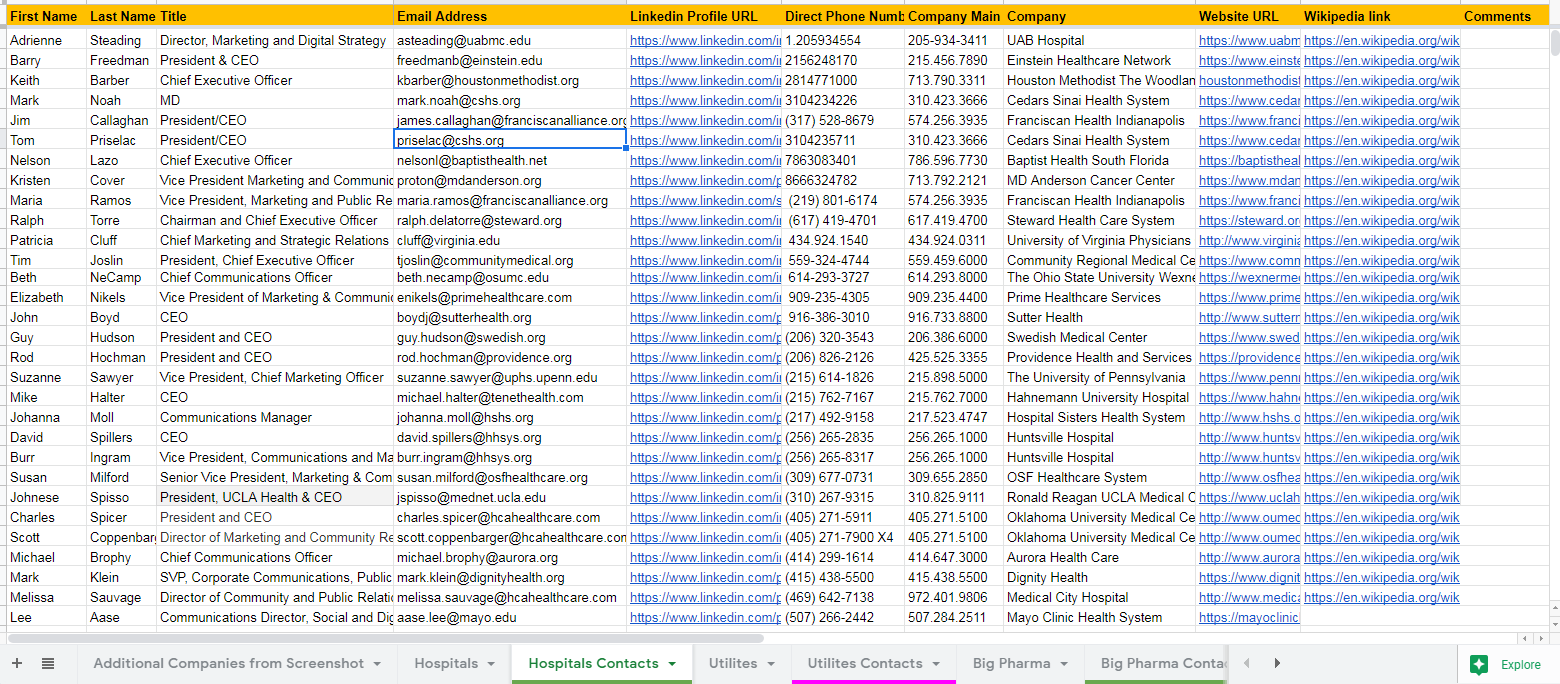Select the Swedish Medical Center company cell
This screenshot has width=1560, height=684.
tap(1100, 337)
